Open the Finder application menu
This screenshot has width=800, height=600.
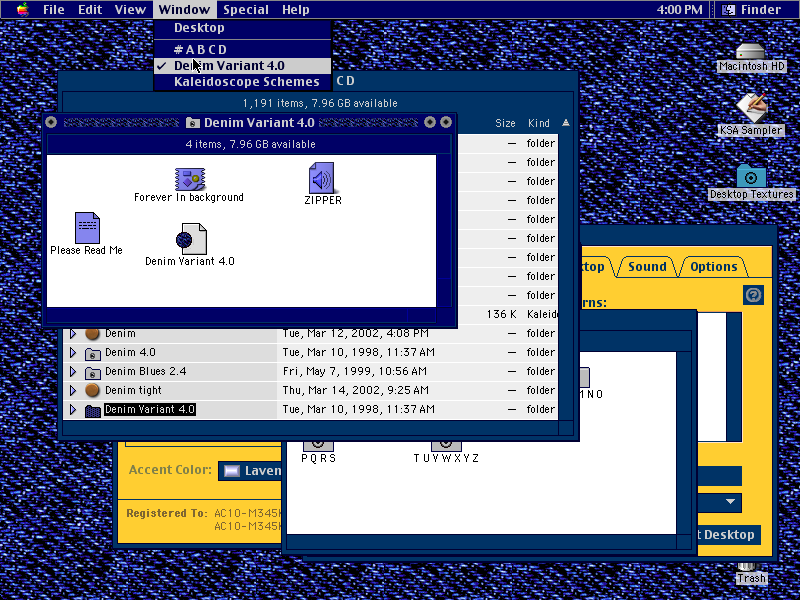point(754,10)
